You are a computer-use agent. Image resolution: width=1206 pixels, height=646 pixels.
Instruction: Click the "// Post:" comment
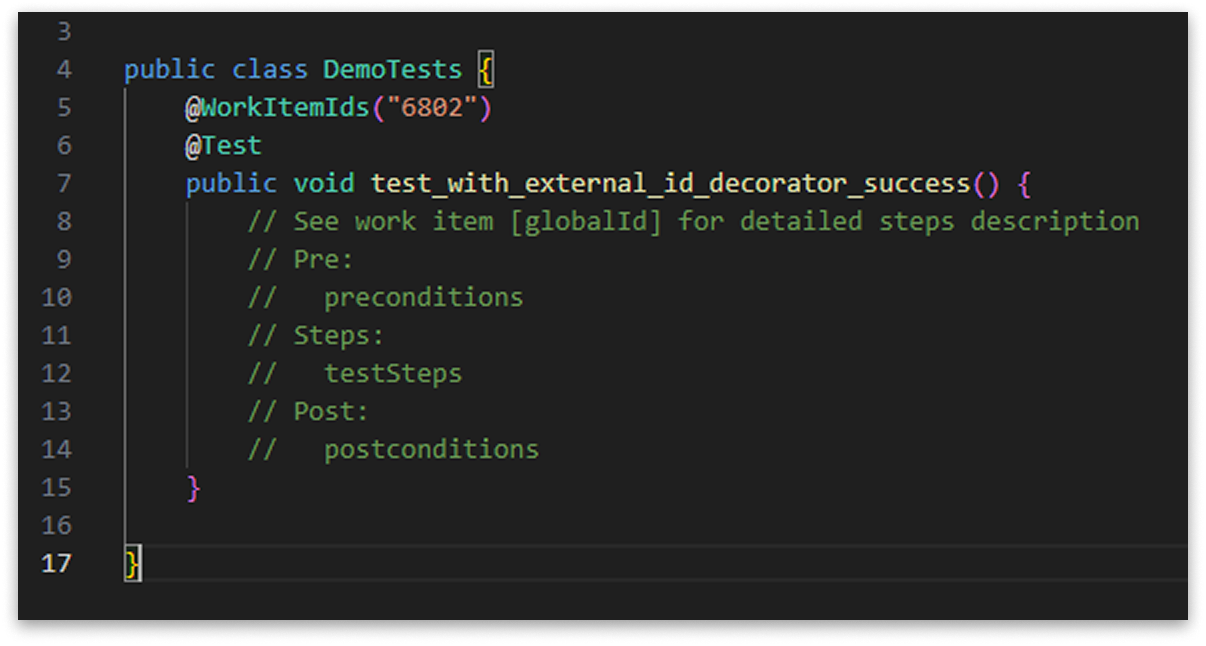click(308, 411)
